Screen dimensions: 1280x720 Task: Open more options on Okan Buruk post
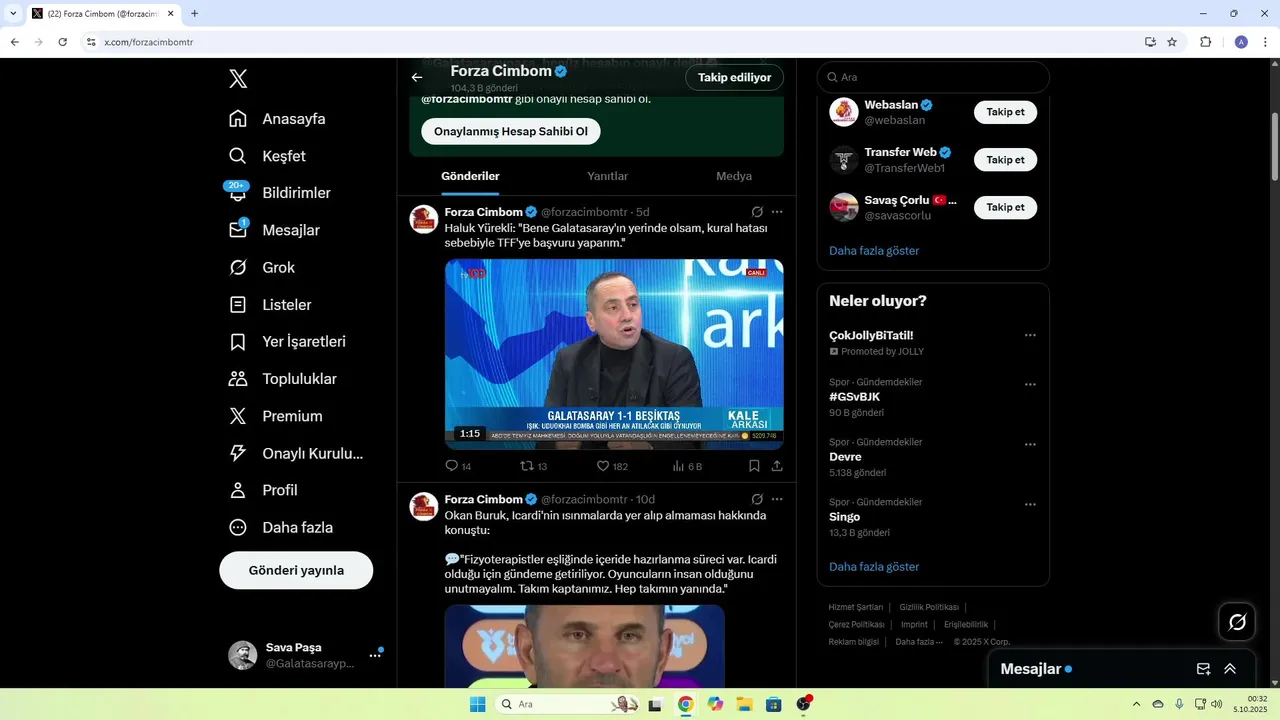(x=777, y=499)
